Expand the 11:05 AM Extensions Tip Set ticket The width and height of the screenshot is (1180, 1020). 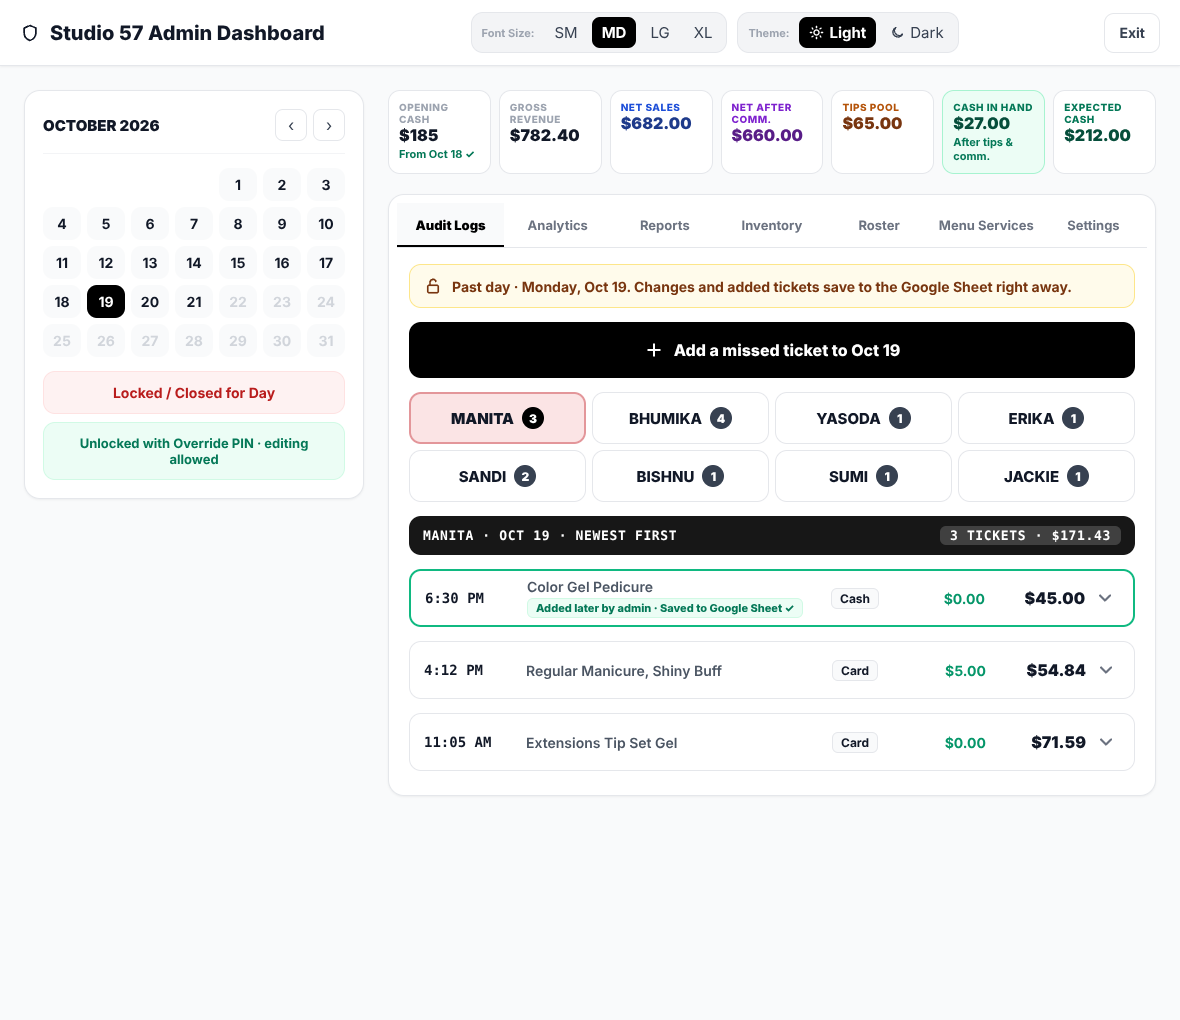1105,742
